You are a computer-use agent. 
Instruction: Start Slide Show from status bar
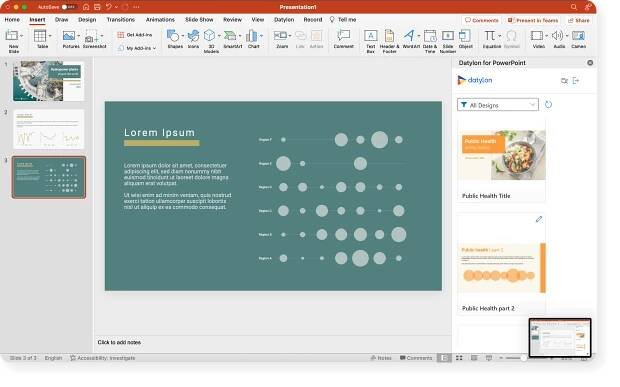pyautogui.click(x=489, y=358)
